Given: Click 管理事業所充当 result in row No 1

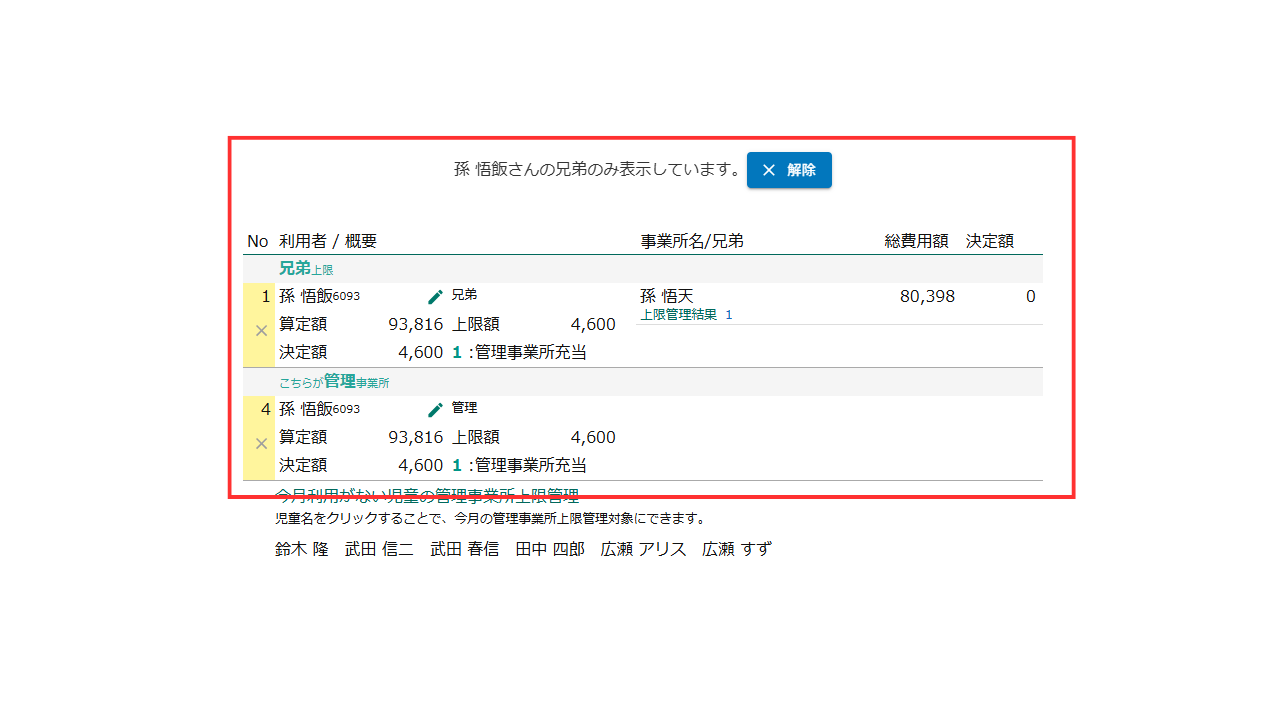Looking at the screenshot, I should point(530,352).
